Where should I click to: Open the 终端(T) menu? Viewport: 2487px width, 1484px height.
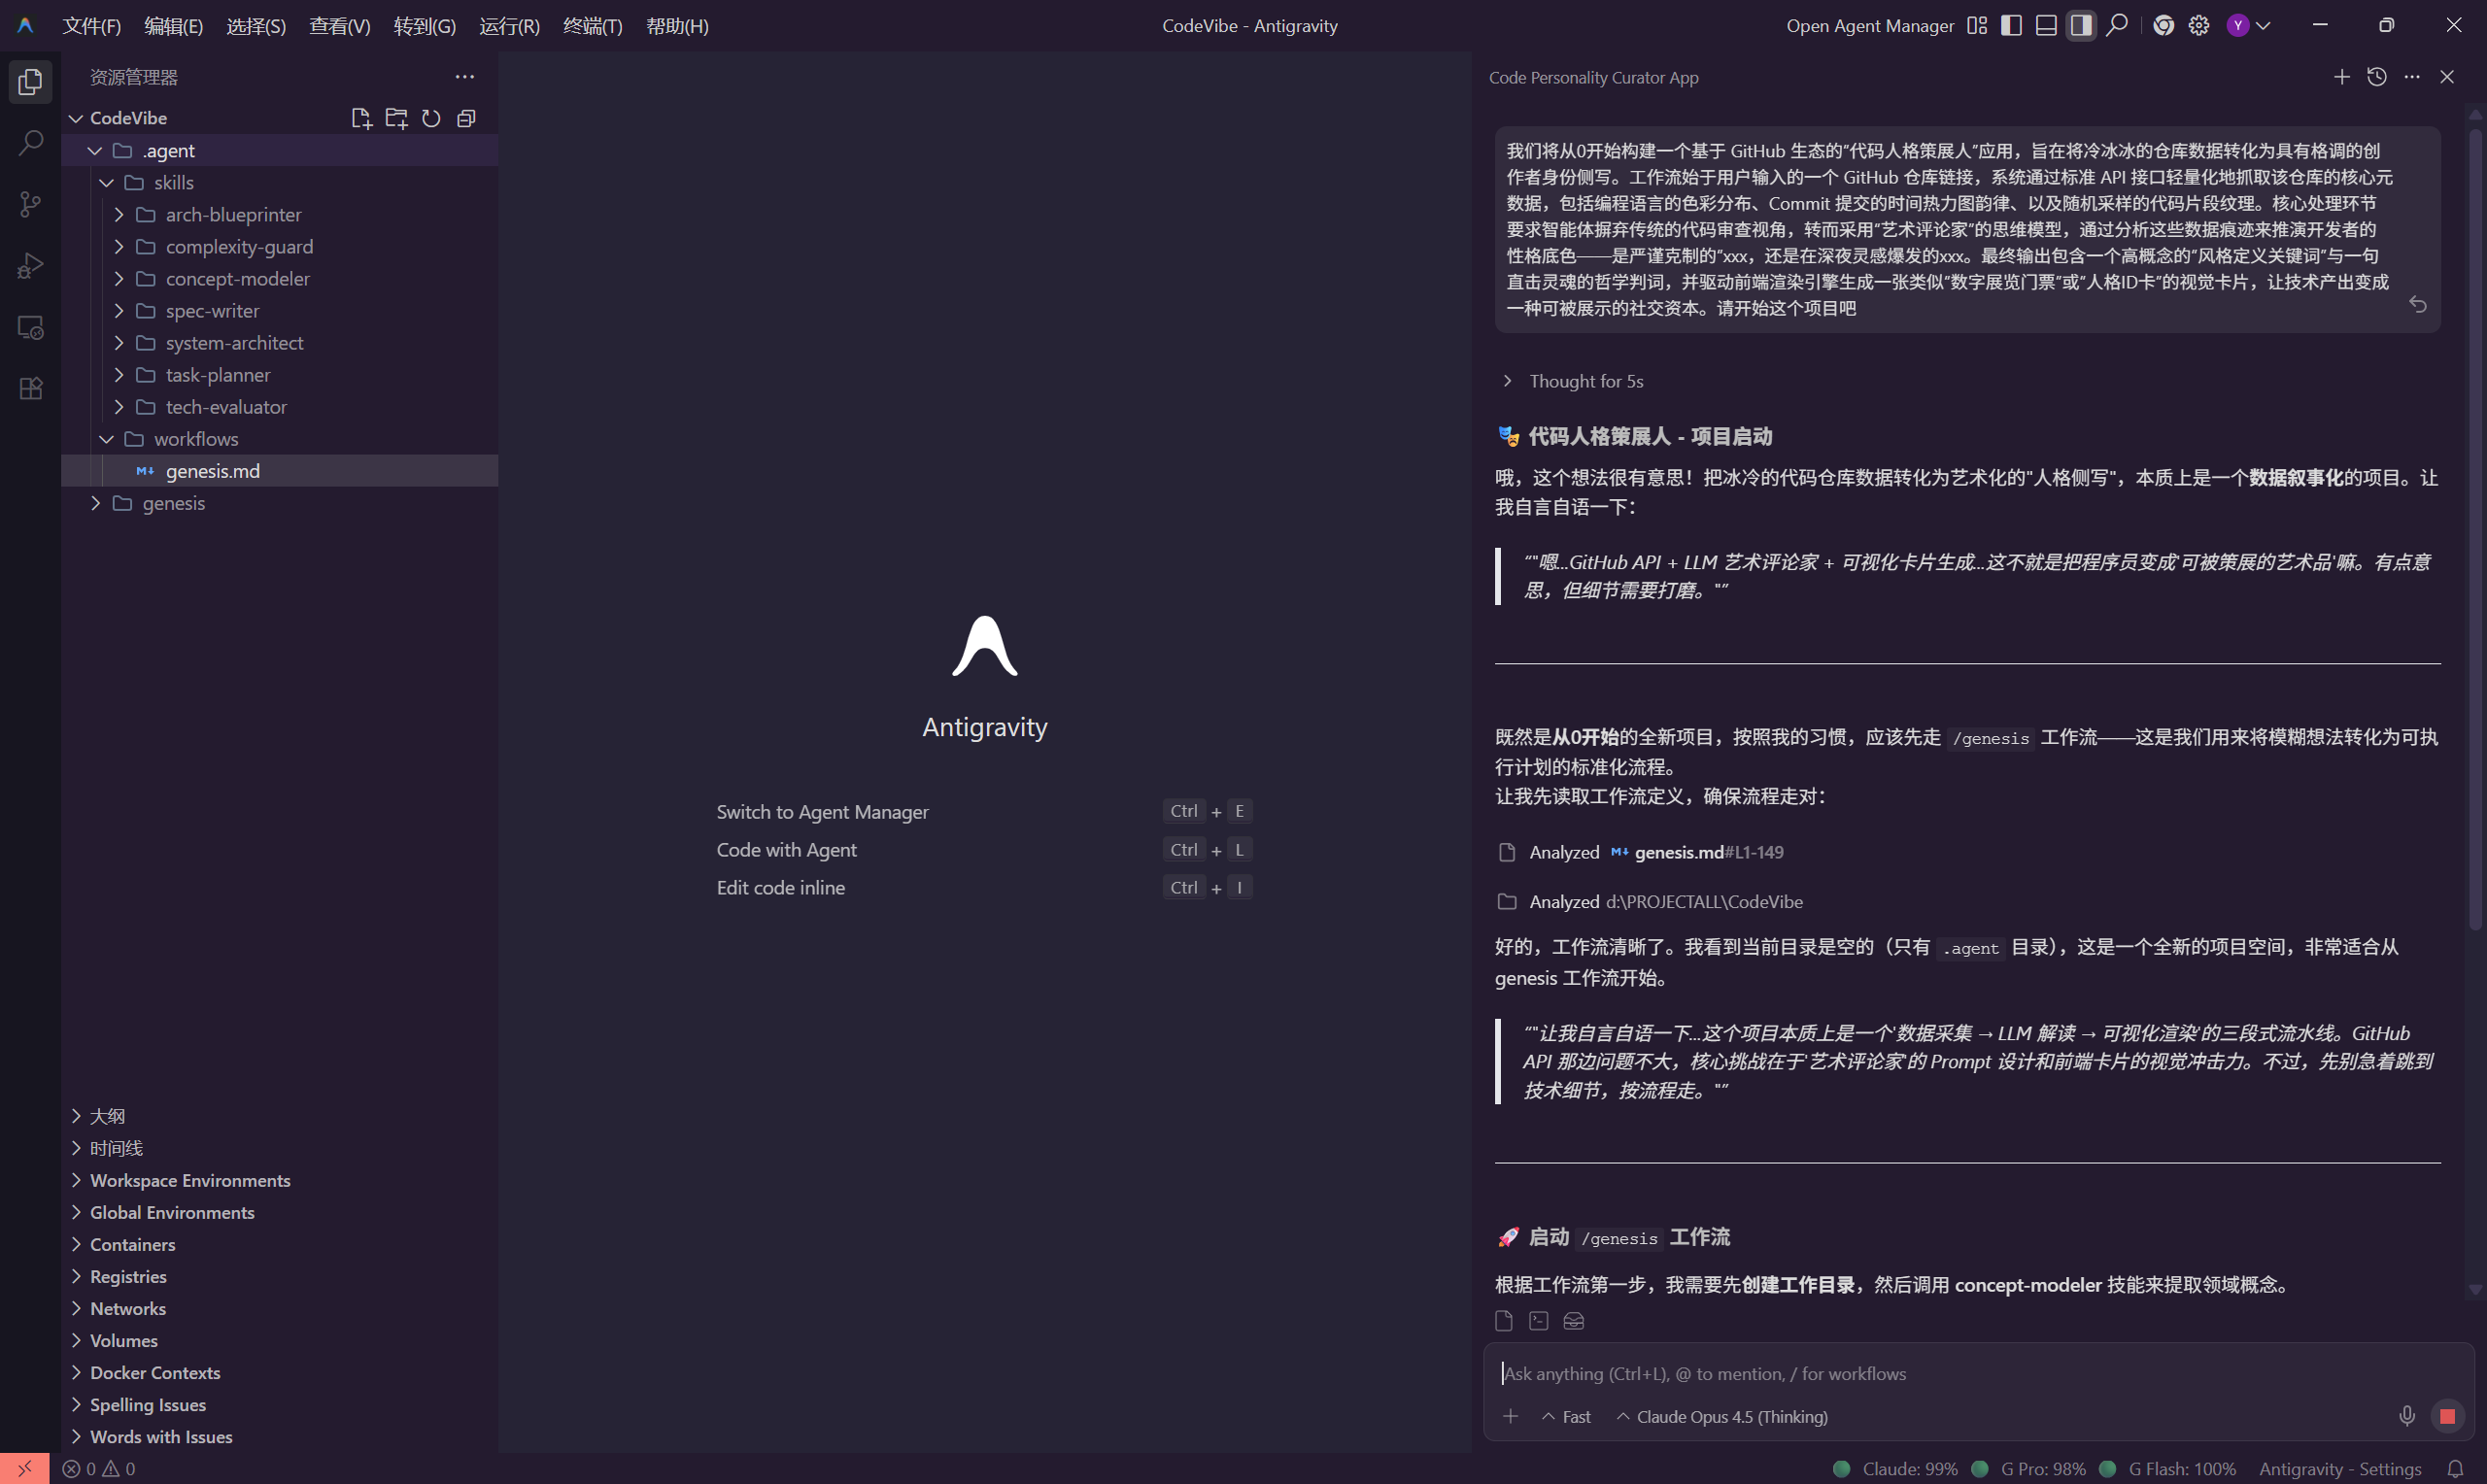pos(592,26)
